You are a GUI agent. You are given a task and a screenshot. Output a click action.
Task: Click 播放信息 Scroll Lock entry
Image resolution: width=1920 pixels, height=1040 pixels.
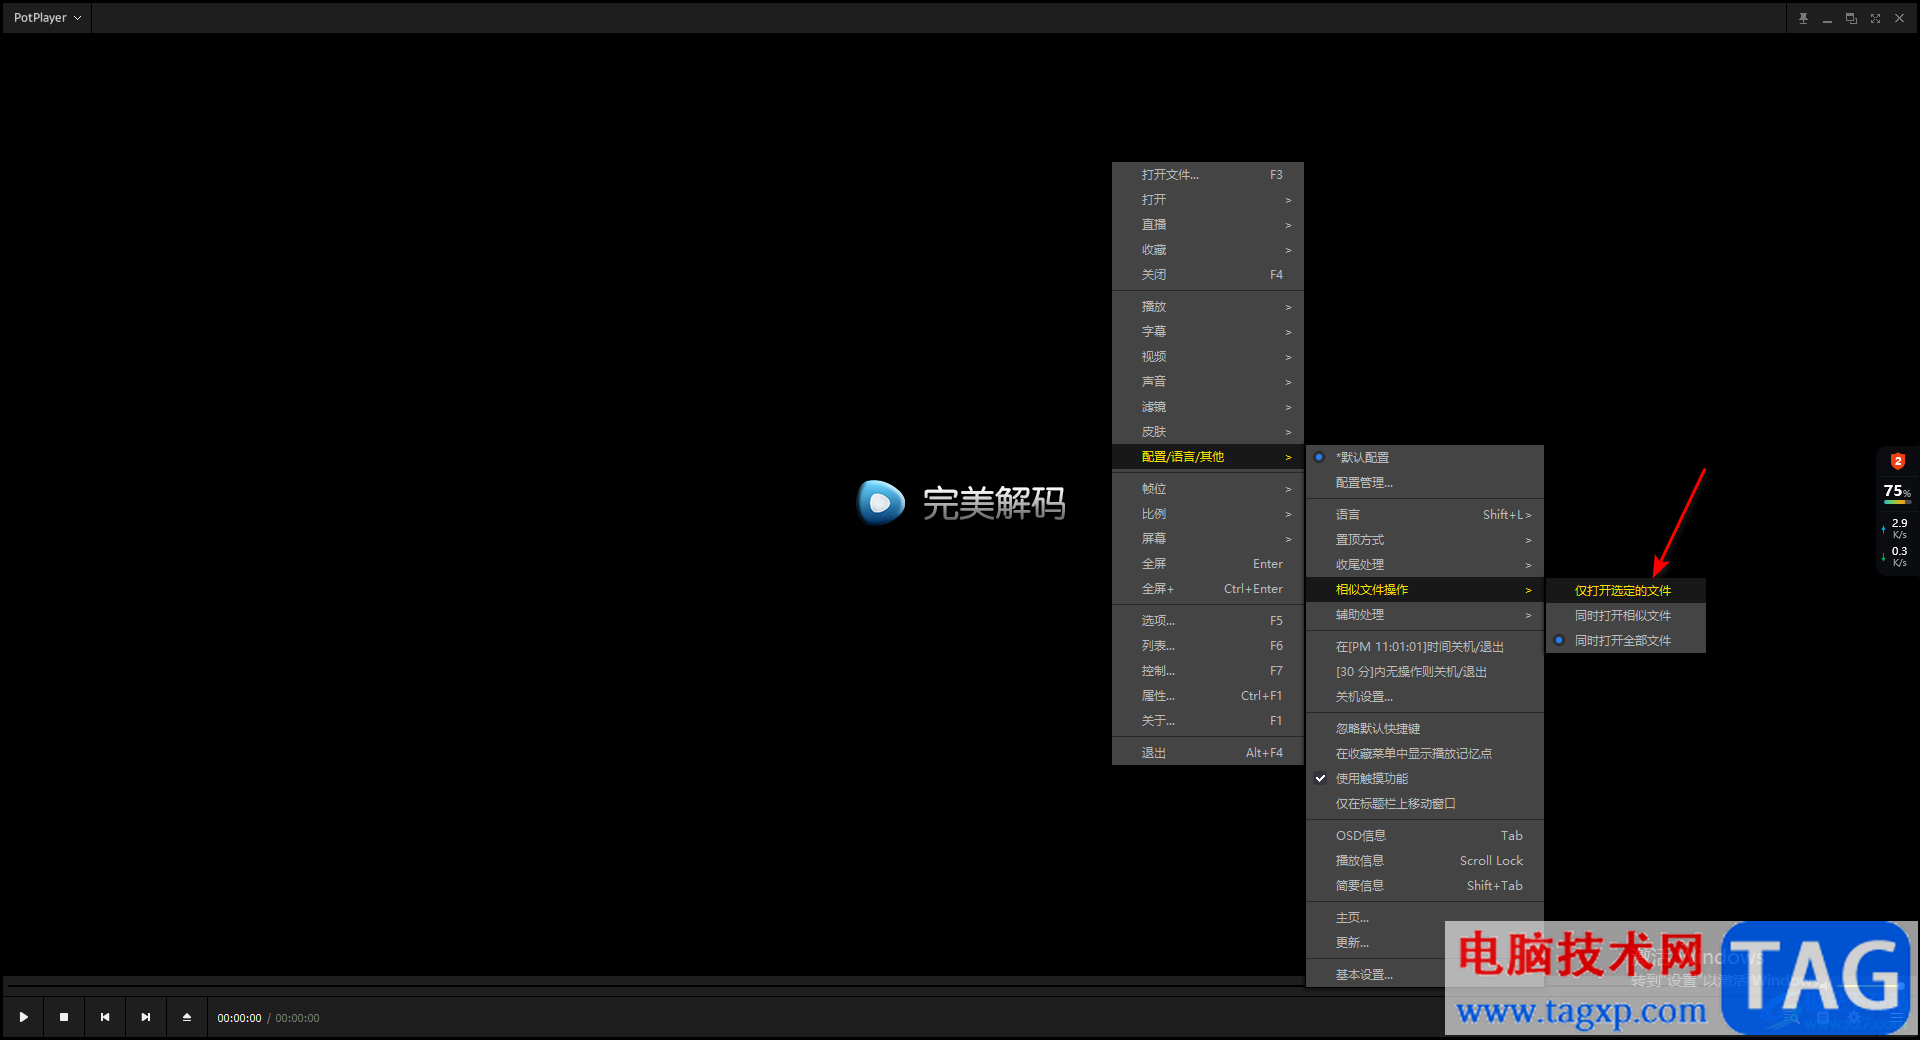1425,860
